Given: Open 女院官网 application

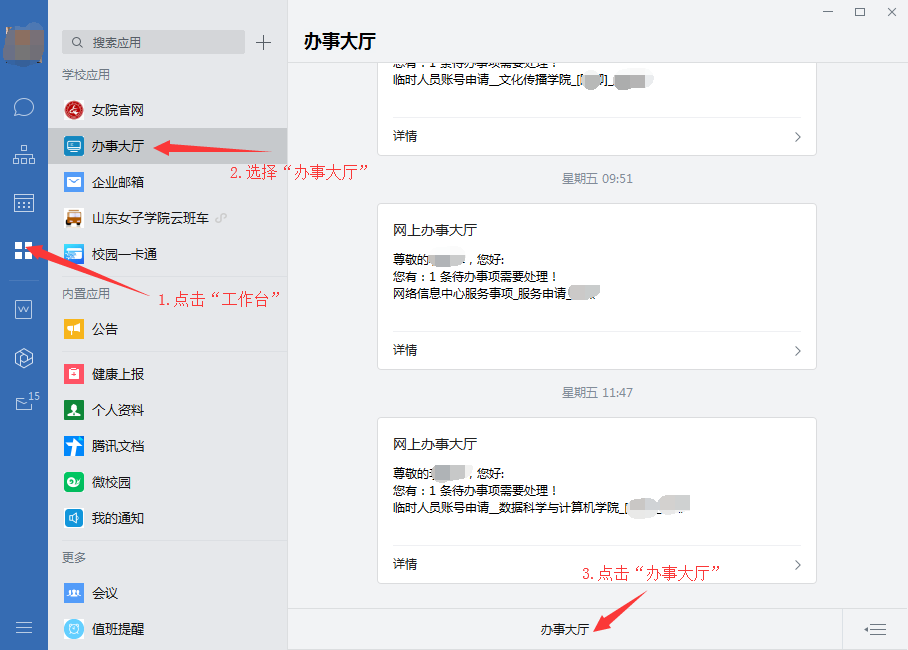Looking at the screenshot, I should (x=118, y=110).
